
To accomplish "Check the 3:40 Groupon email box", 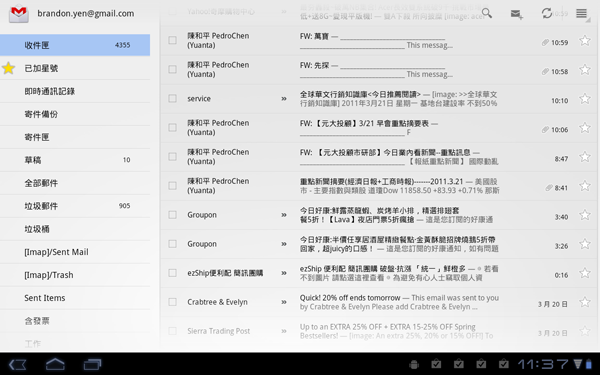I will (x=173, y=215).
